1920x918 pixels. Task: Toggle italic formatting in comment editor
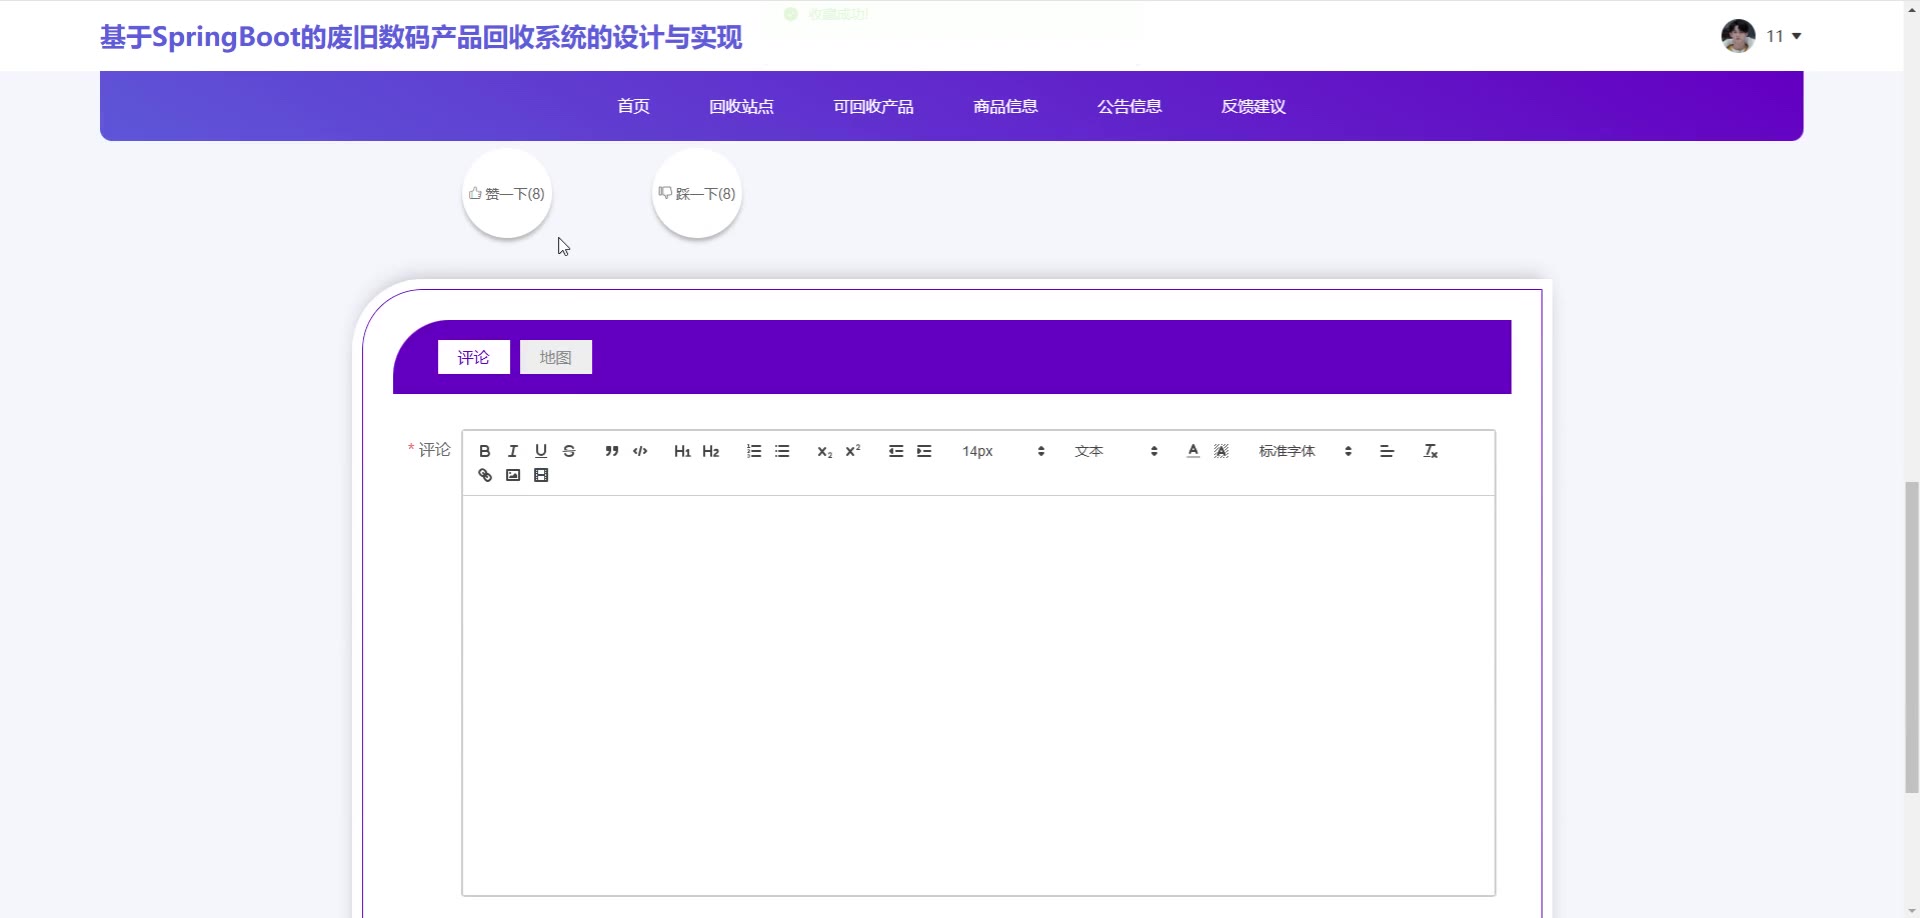click(x=513, y=451)
